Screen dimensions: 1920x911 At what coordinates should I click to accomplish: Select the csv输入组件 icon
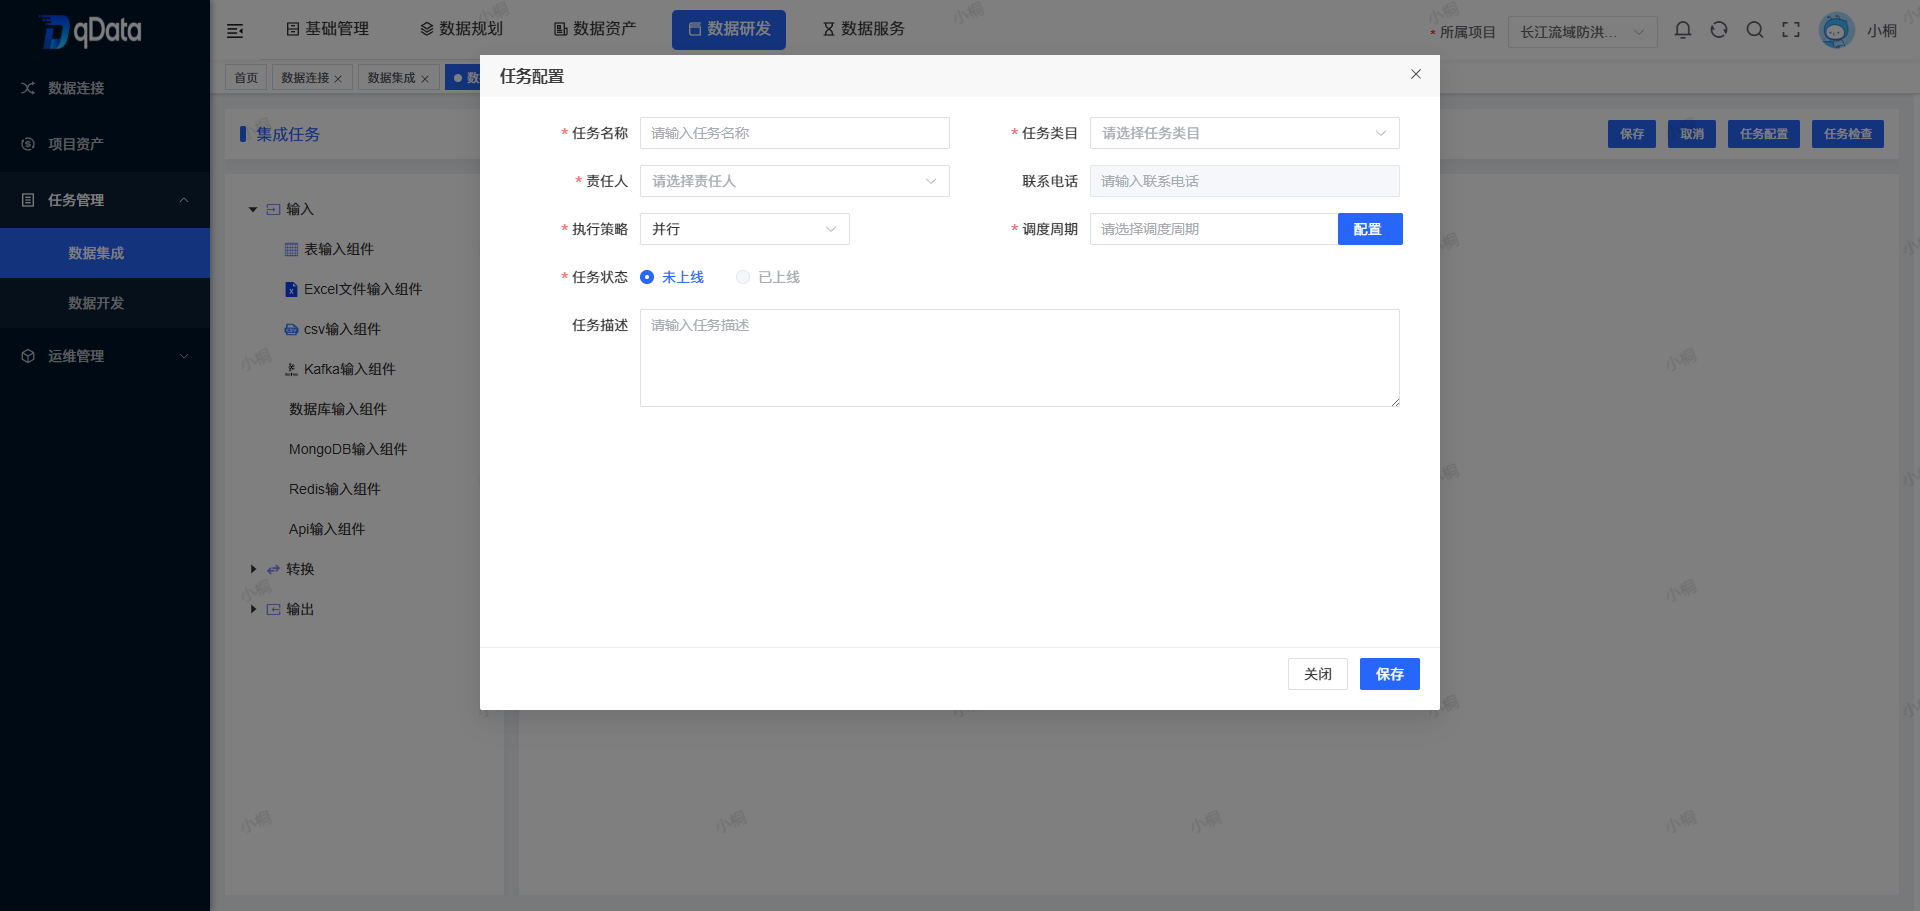pyautogui.click(x=291, y=329)
